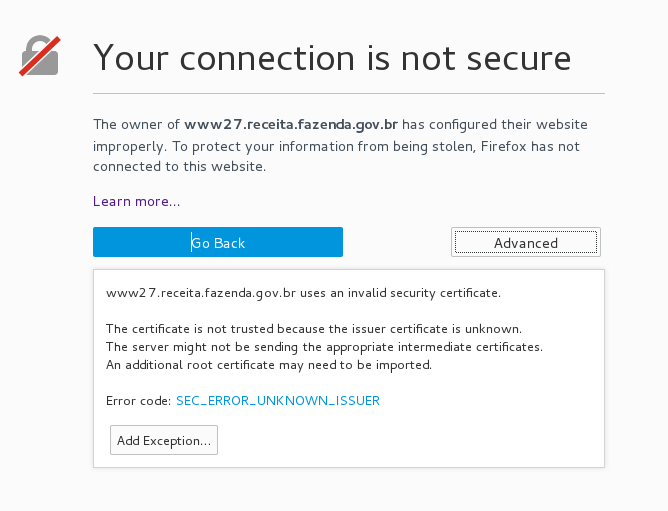Click the "issuer certificate is unknown" sentence

coord(314,329)
